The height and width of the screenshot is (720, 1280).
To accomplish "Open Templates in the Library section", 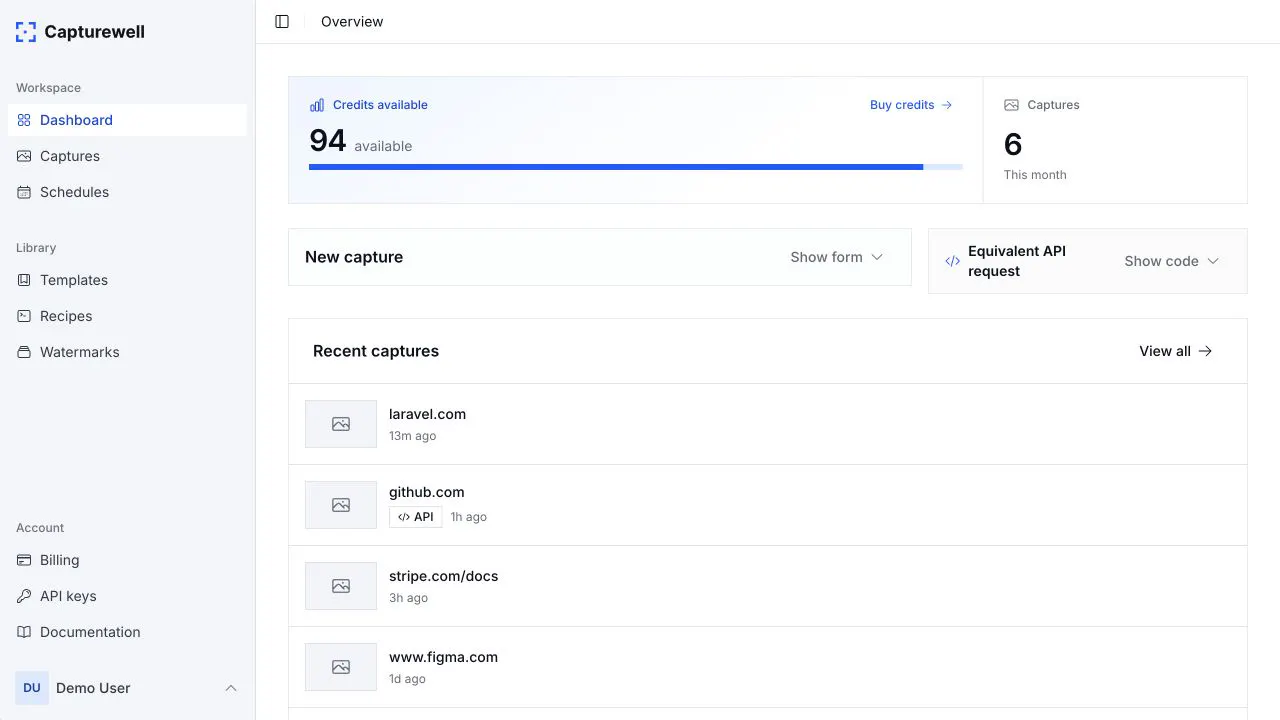I will click(127, 280).
